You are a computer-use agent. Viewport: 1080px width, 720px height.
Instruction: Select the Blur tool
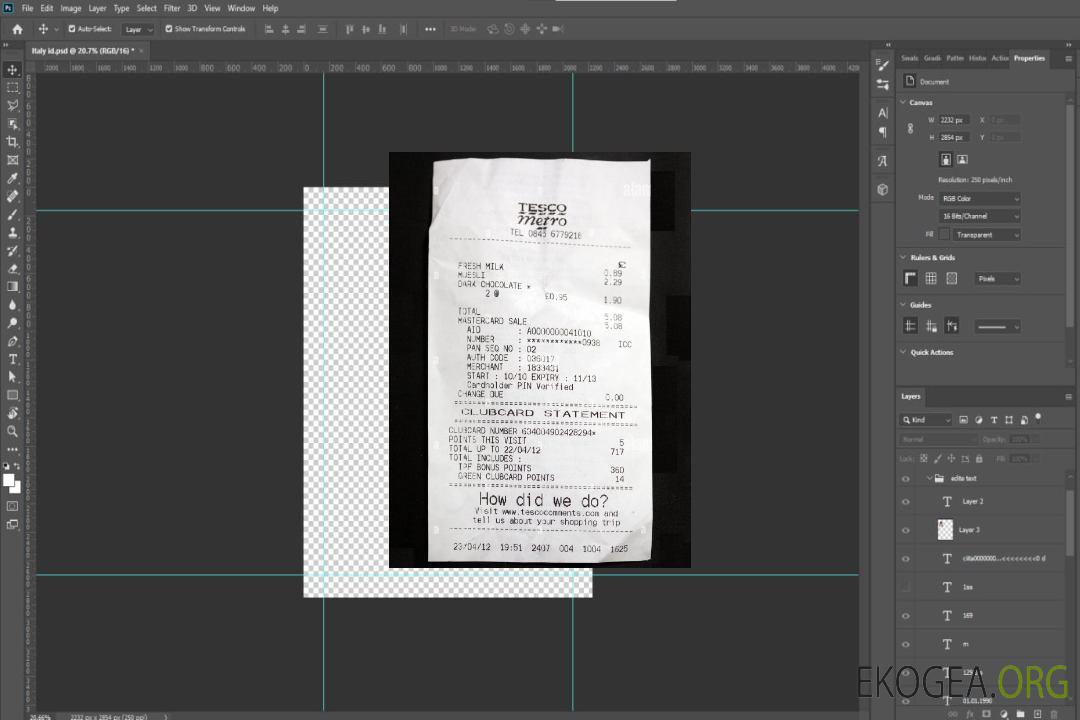click(12, 305)
